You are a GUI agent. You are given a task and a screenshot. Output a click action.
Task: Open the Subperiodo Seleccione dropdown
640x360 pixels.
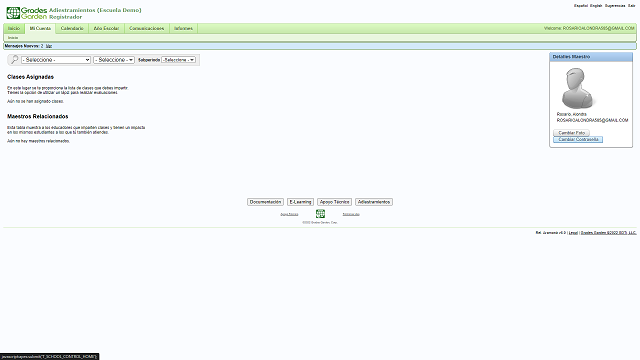coord(178,60)
